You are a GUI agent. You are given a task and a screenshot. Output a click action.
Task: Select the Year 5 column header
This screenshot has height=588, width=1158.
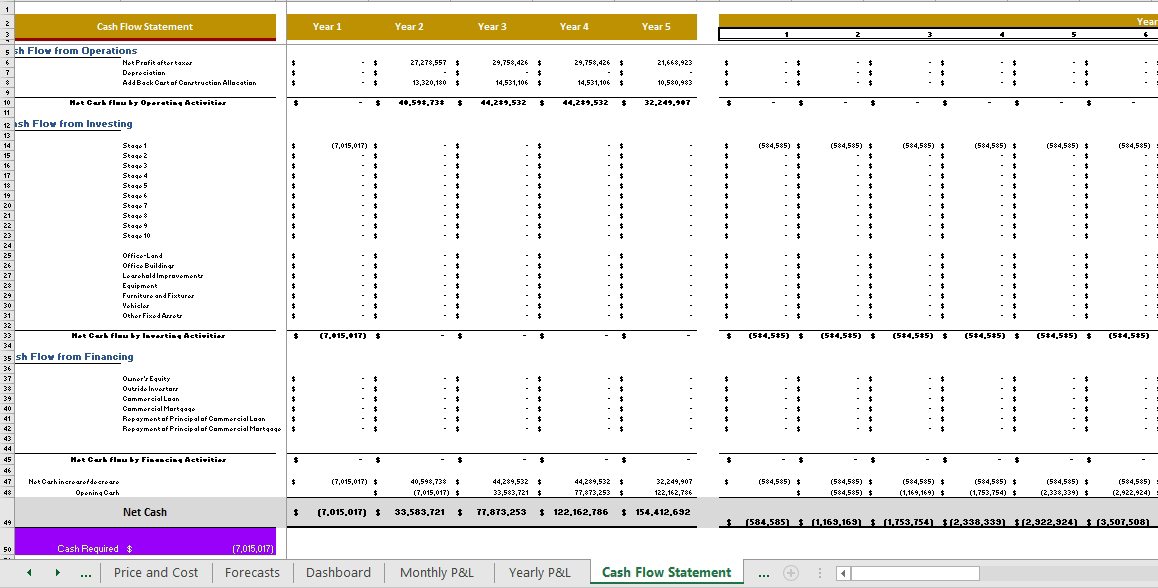(656, 27)
